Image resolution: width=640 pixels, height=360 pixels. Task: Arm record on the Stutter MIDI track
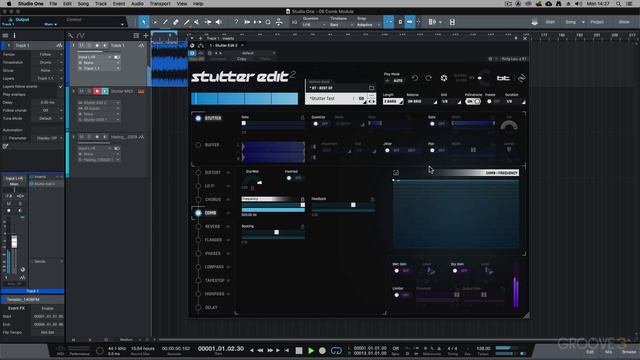(97, 91)
